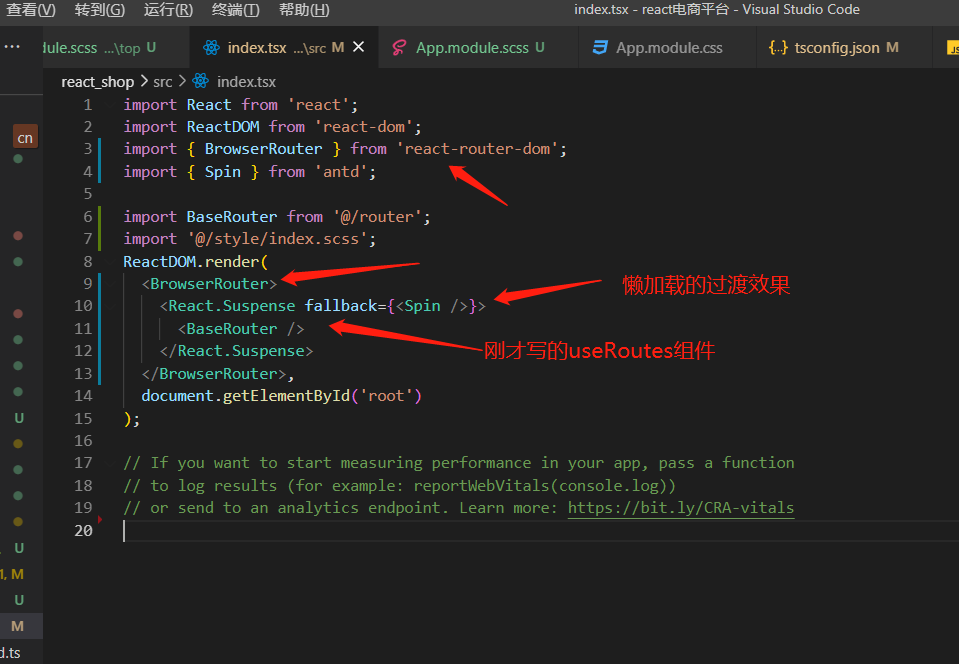Open the 终端(T) menu
This screenshot has width=959, height=664.
pyautogui.click(x=235, y=10)
